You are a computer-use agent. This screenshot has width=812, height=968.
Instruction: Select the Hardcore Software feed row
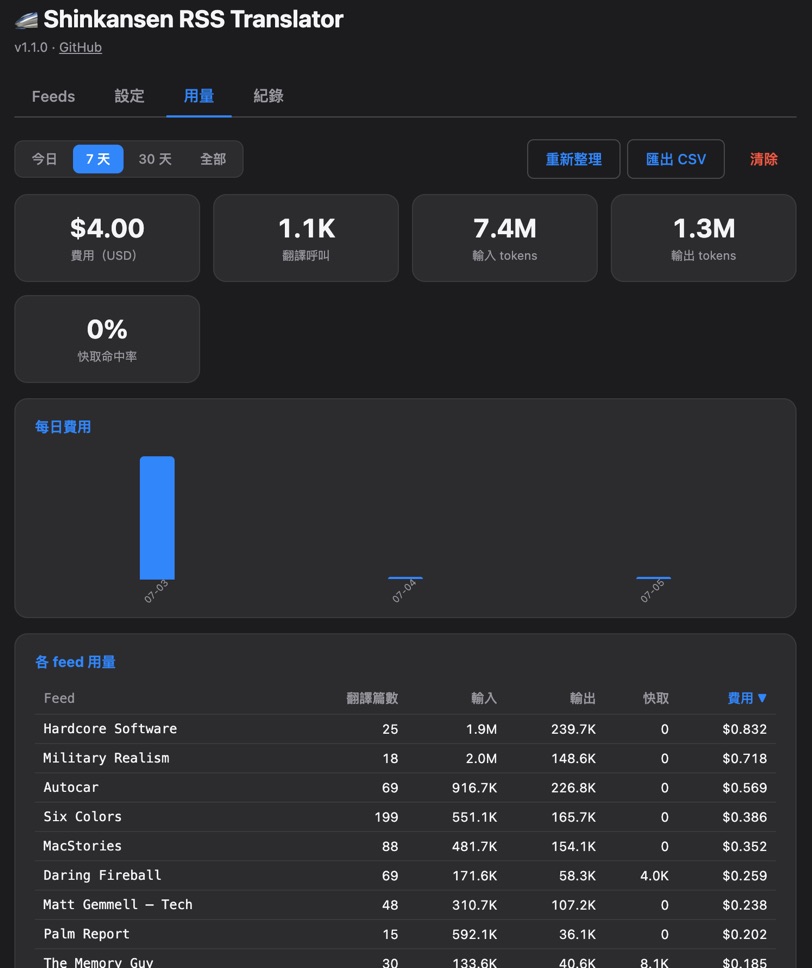click(x=405, y=729)
